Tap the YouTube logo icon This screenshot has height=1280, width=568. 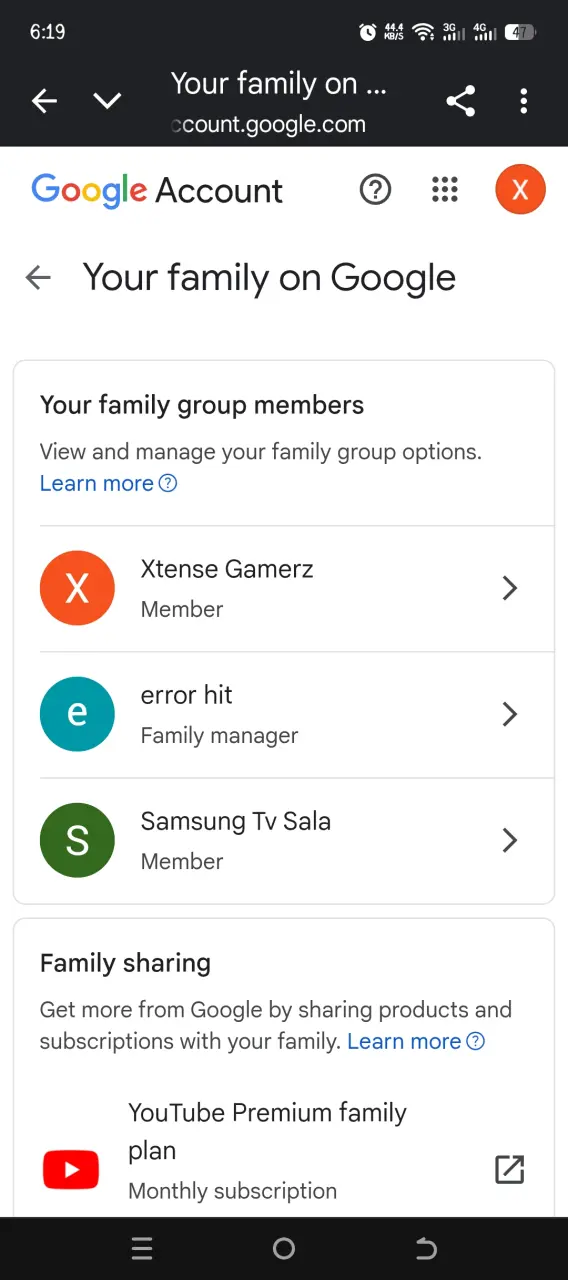tap(71, 1170)
